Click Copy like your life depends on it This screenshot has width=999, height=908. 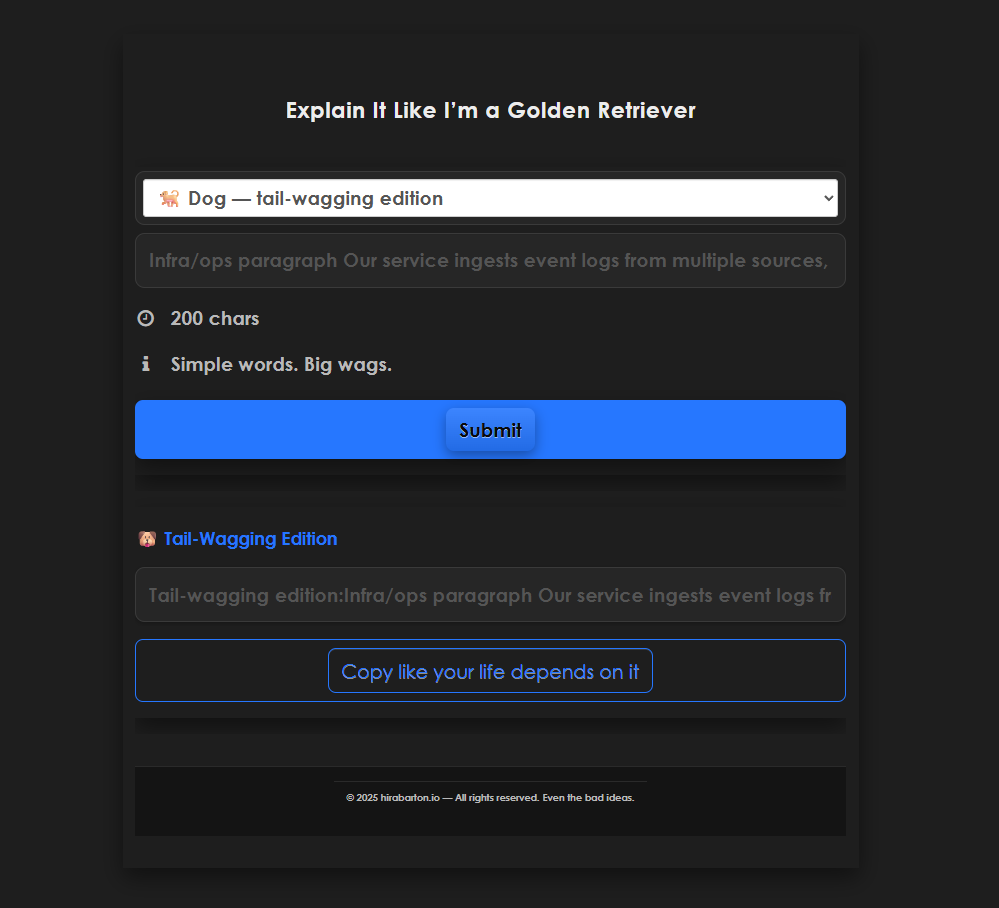click(x=490, y=671)
